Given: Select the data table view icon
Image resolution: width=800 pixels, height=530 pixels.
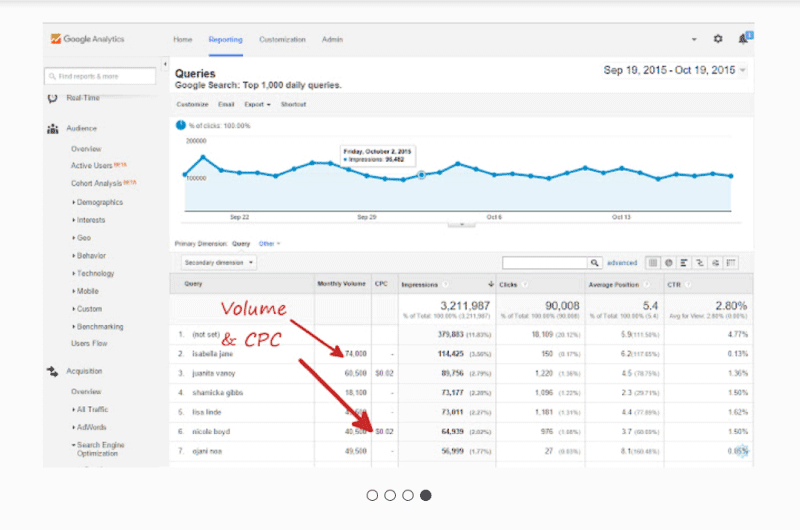Looking at the screenshot, I should pyautogui.click(x=653, y=263).
